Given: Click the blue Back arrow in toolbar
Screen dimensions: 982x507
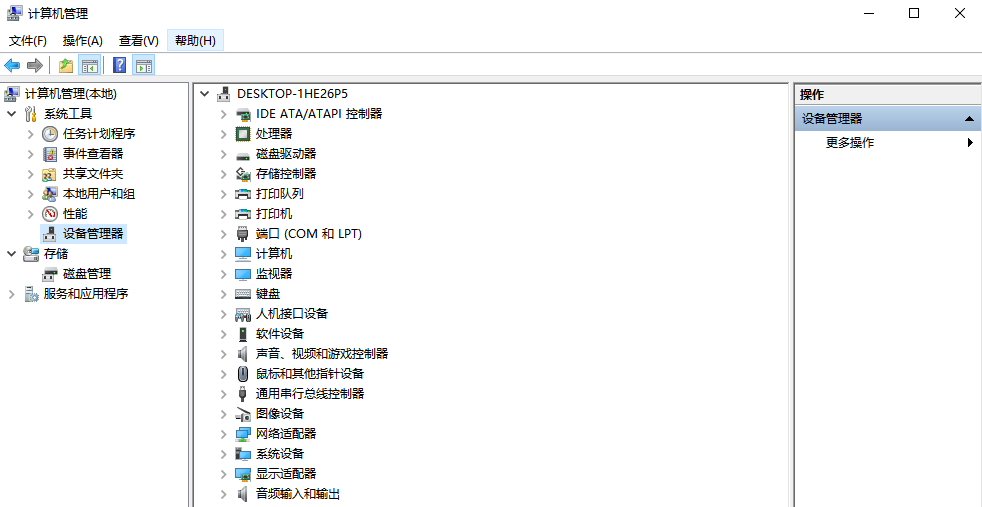Looking at the screenshot, I should [12, 66].
